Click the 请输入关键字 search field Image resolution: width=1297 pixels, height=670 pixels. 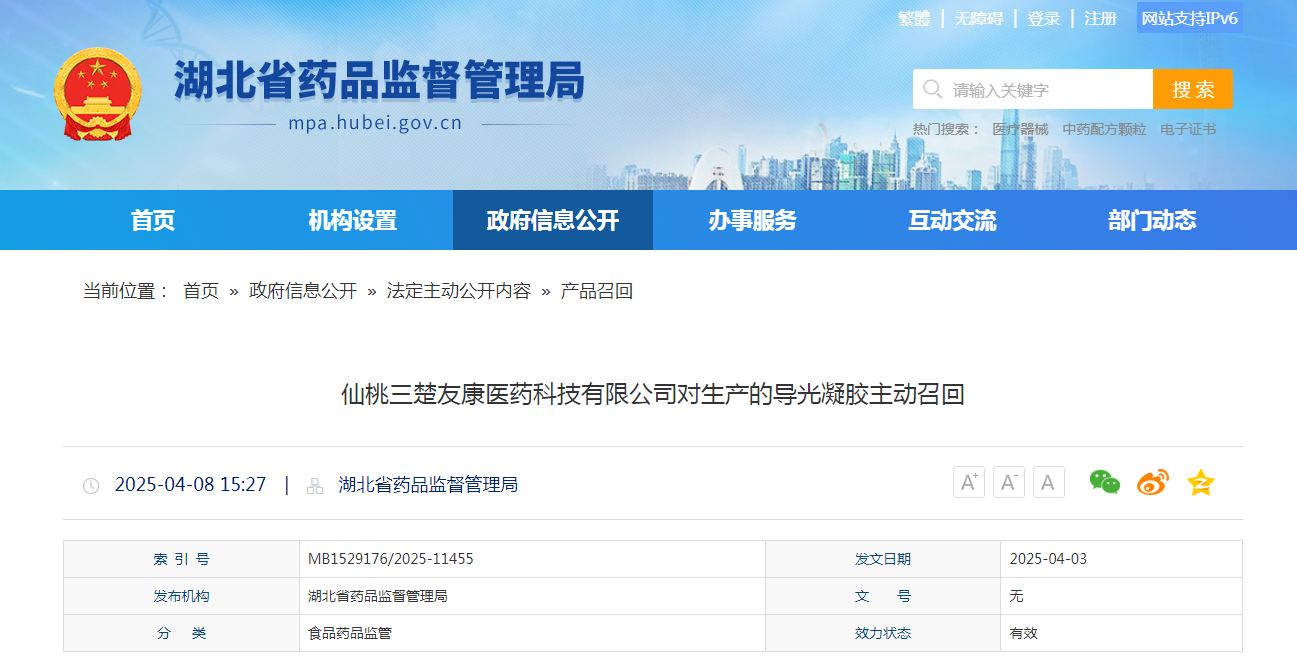coord(1045,90)
